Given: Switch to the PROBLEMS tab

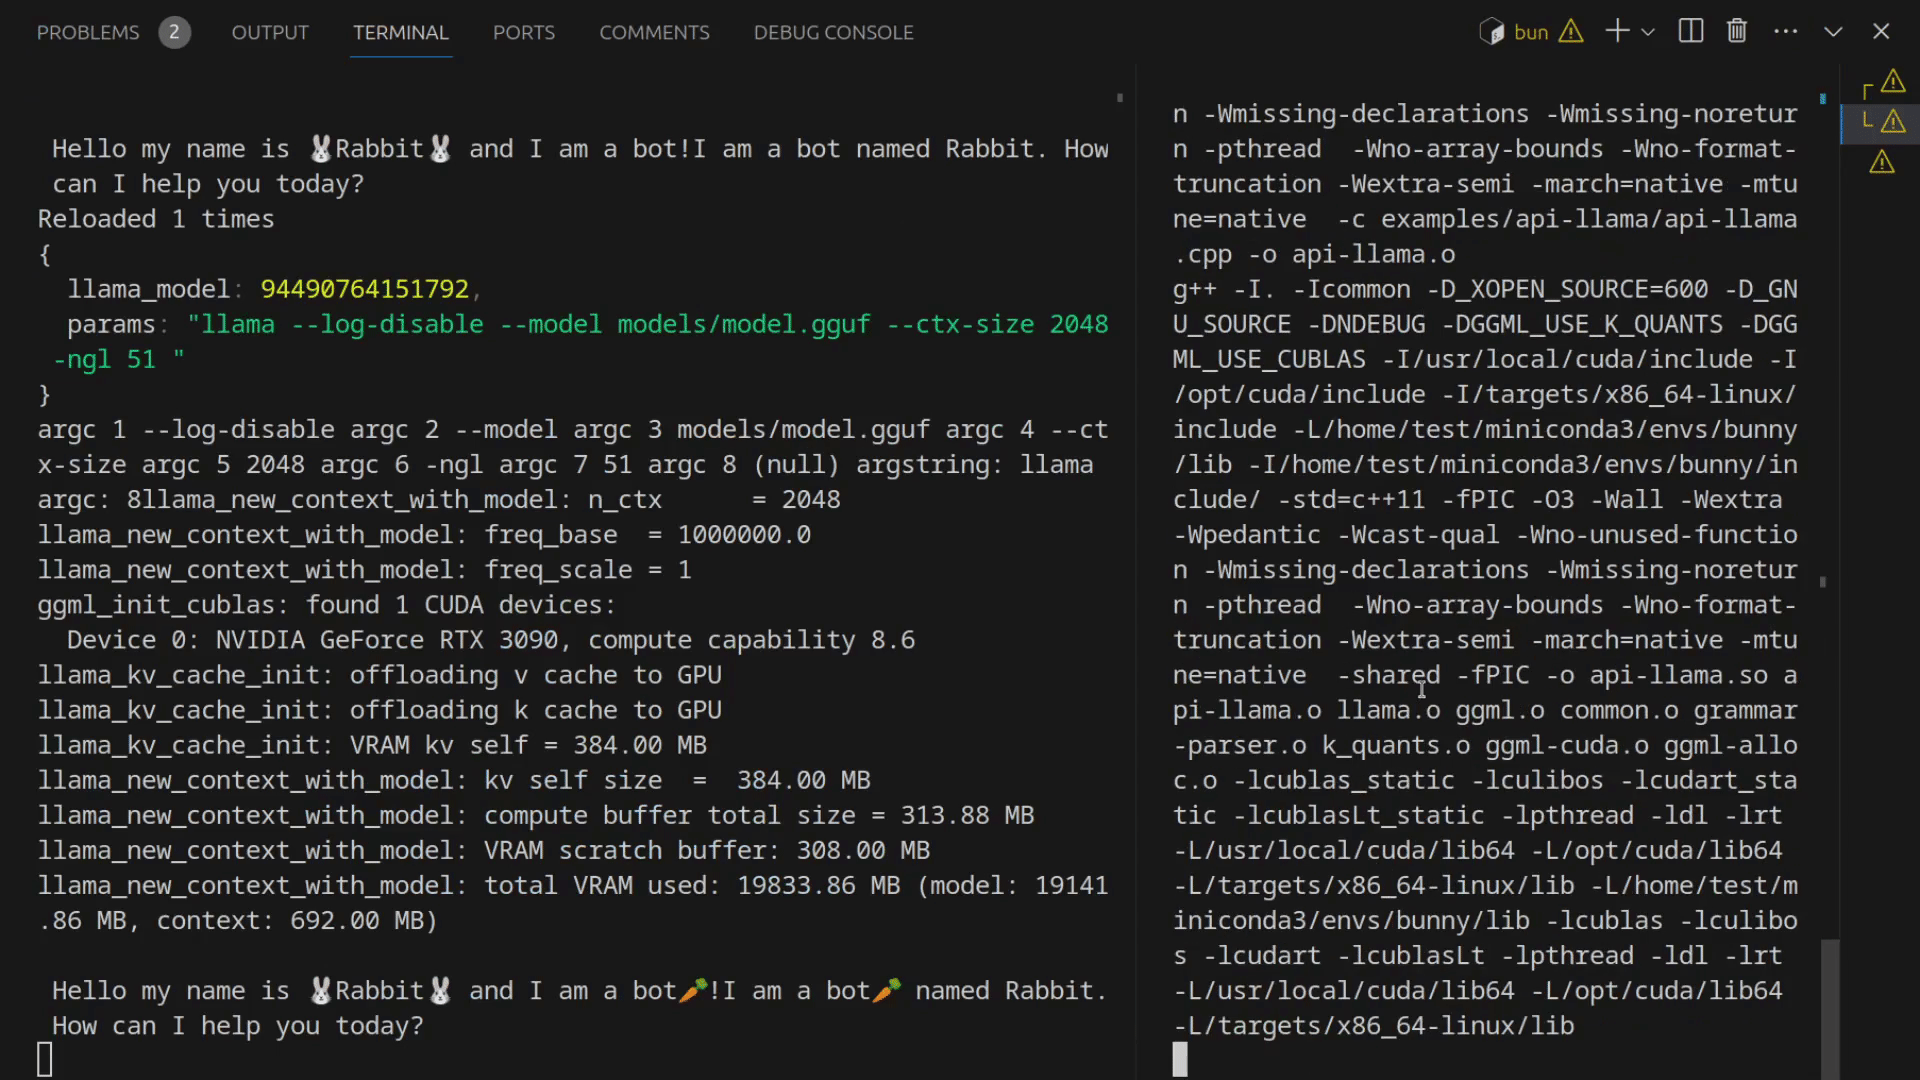Looking at the screenshot, I should [x=88, y=32].
